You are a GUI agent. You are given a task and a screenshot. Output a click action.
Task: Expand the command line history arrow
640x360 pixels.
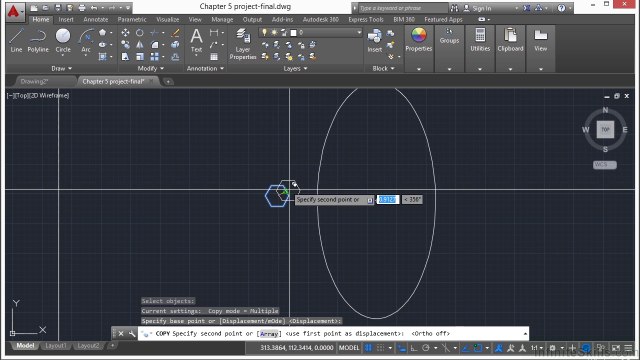[x=525, y=333]
